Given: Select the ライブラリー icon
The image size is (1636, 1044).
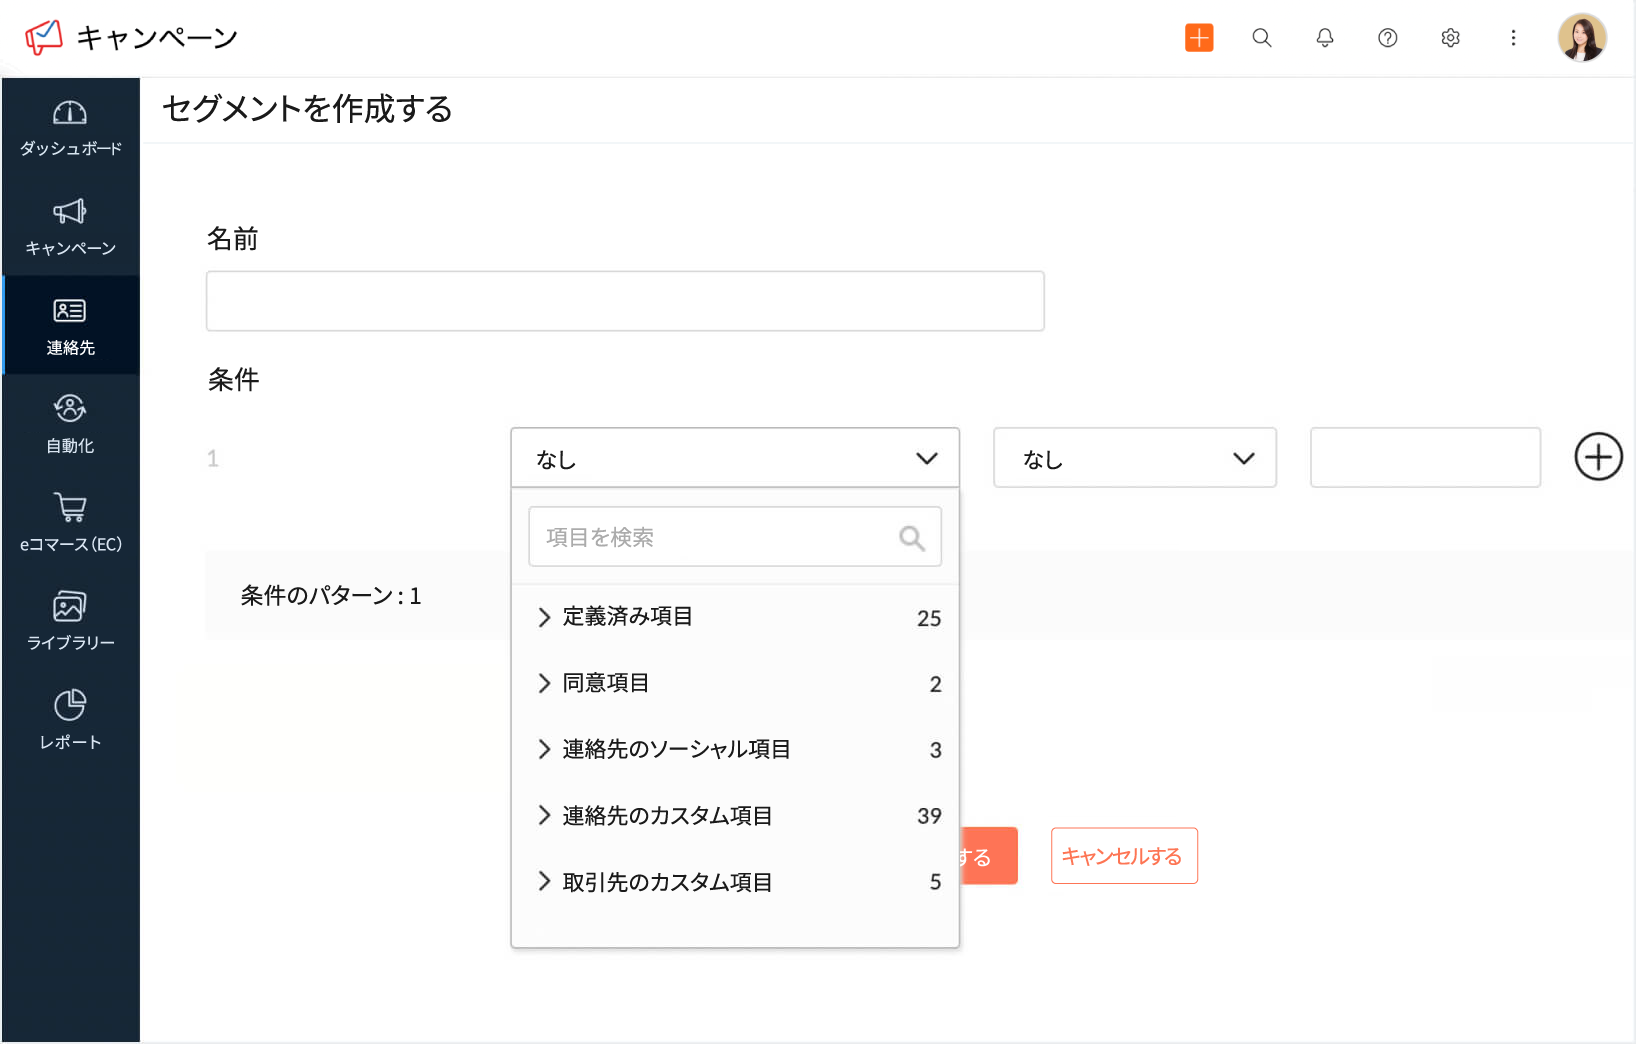Looking at the screenshot, I should 70,620.
